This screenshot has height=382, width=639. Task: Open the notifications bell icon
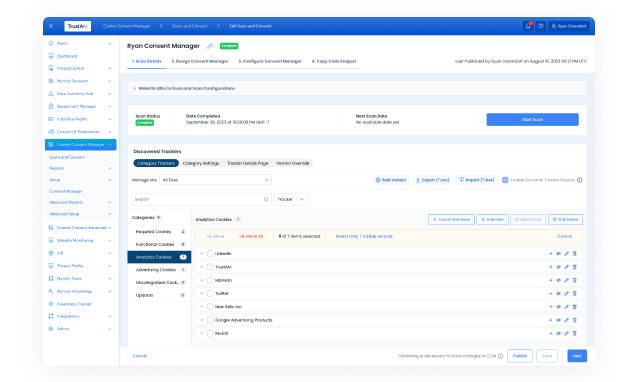[x=528, y=26]
